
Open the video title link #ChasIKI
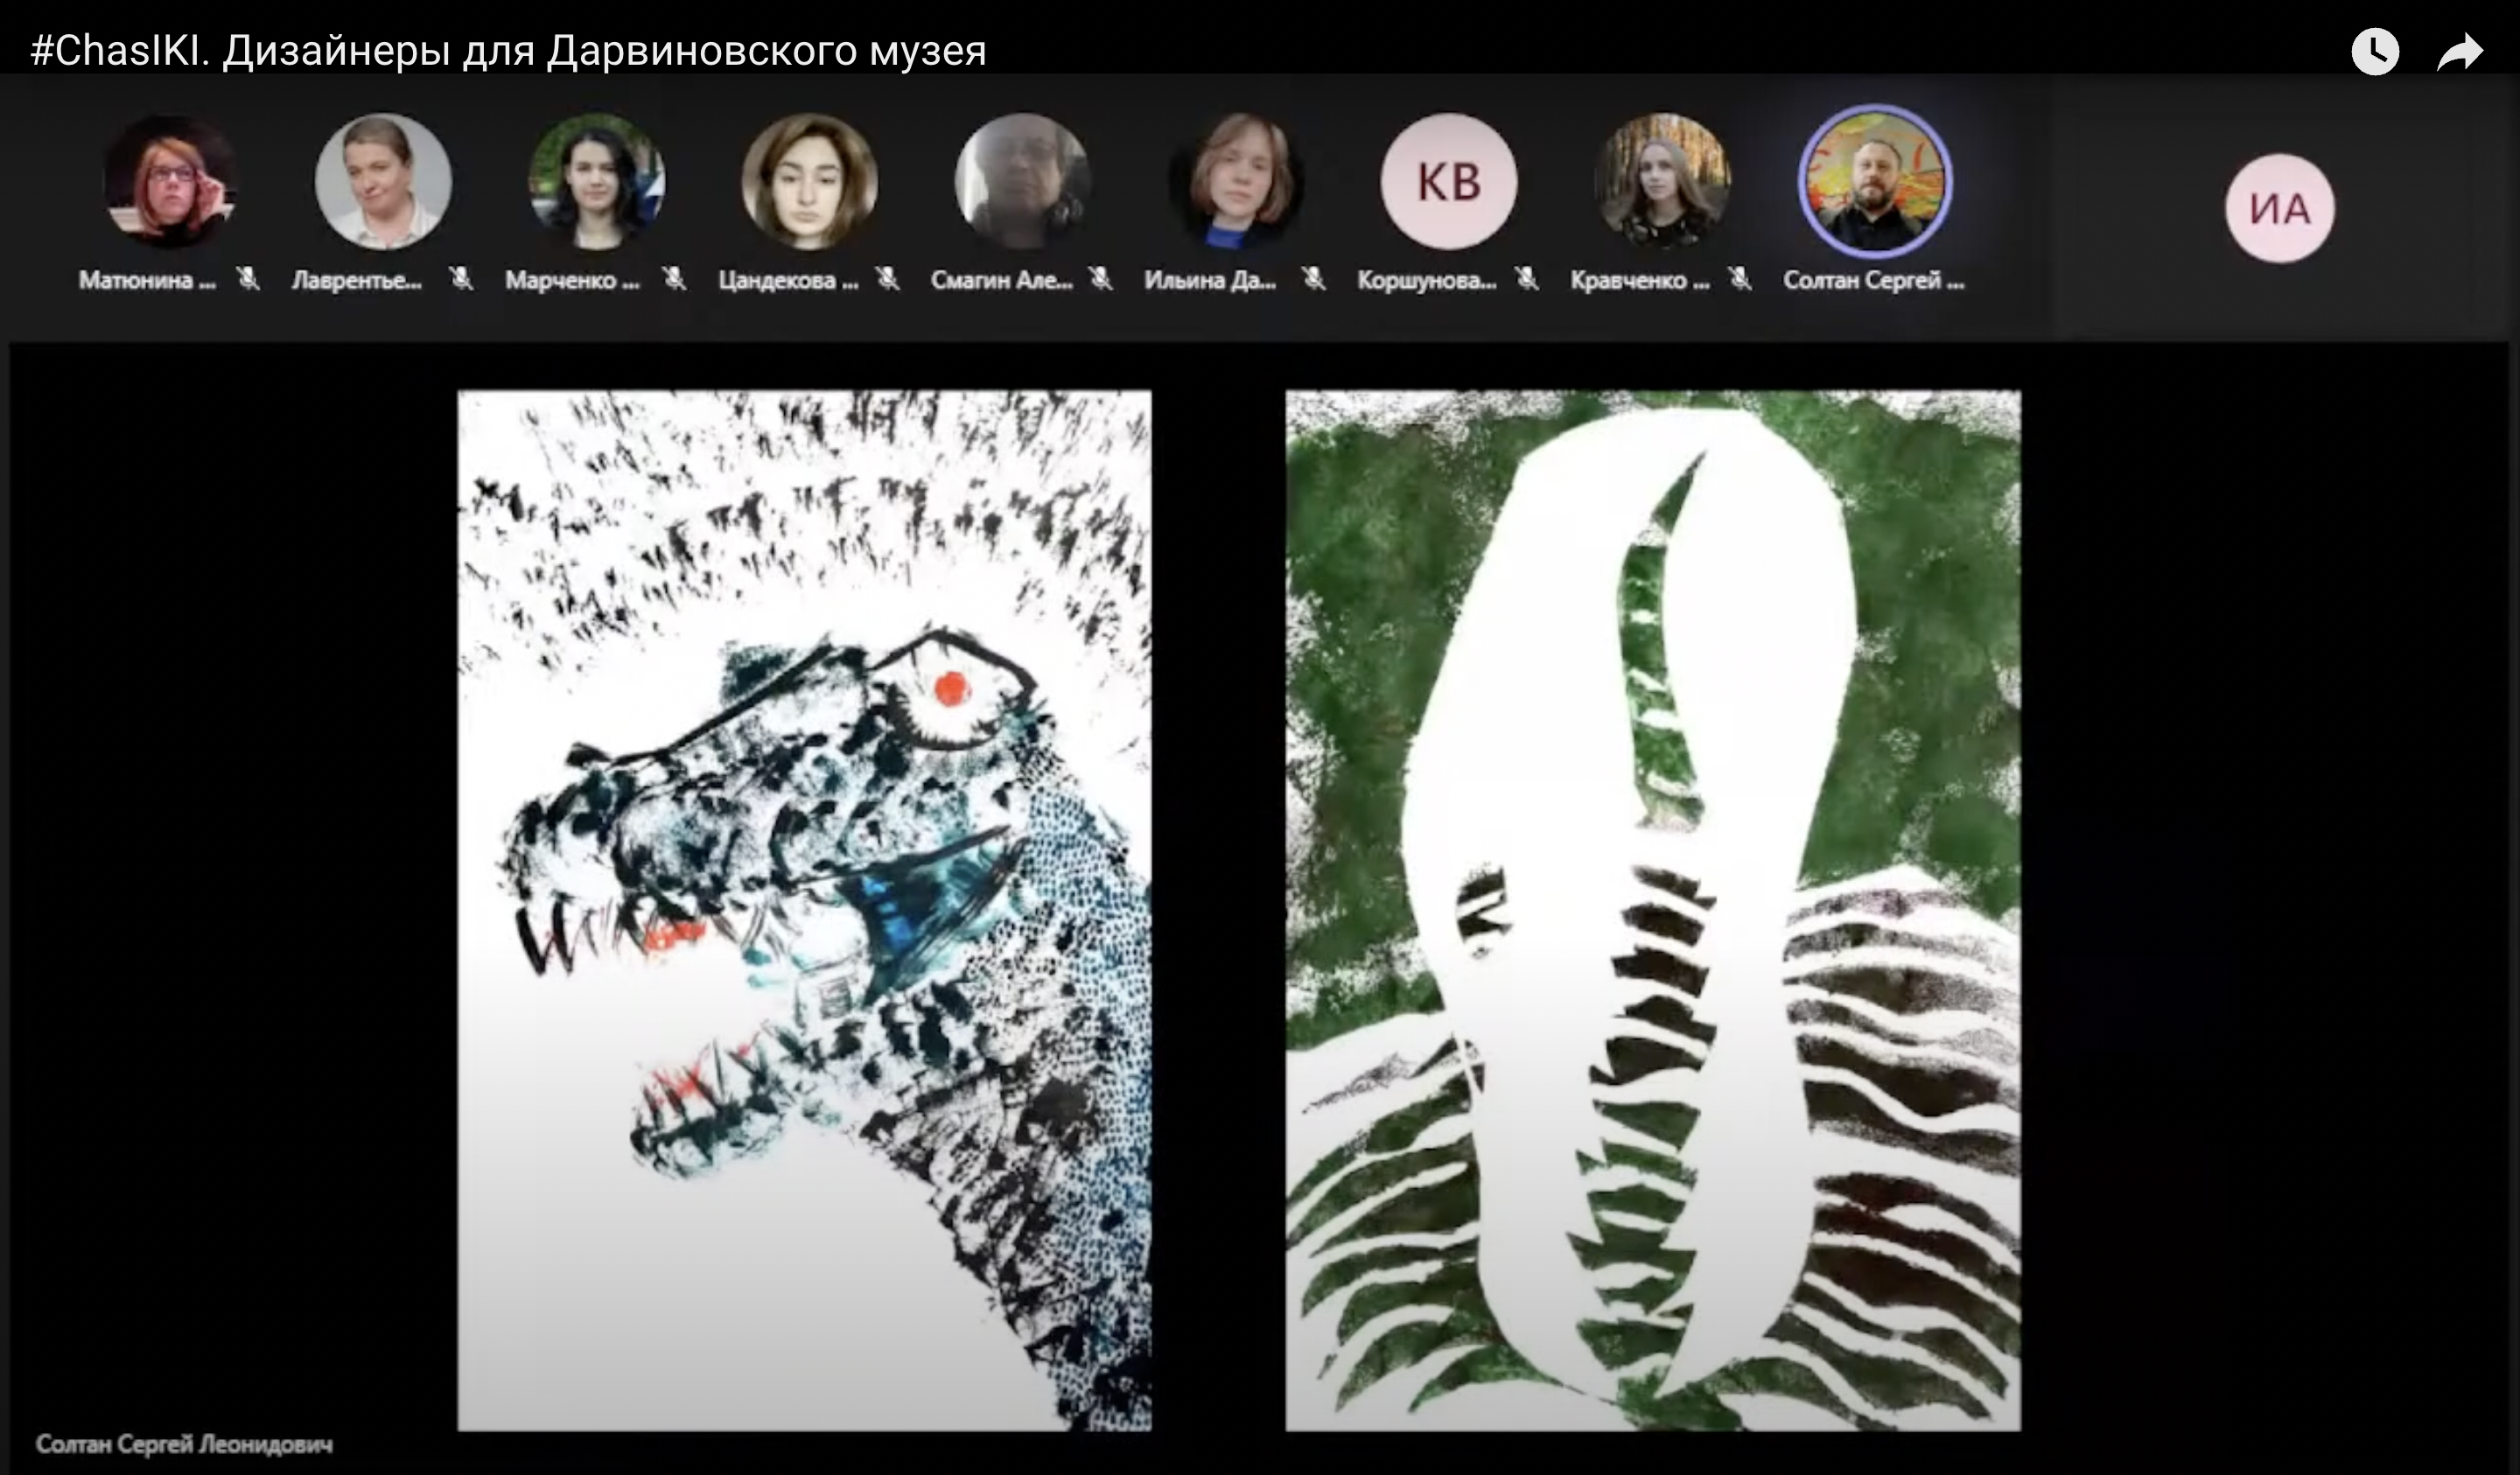click(x=508, y=51)
